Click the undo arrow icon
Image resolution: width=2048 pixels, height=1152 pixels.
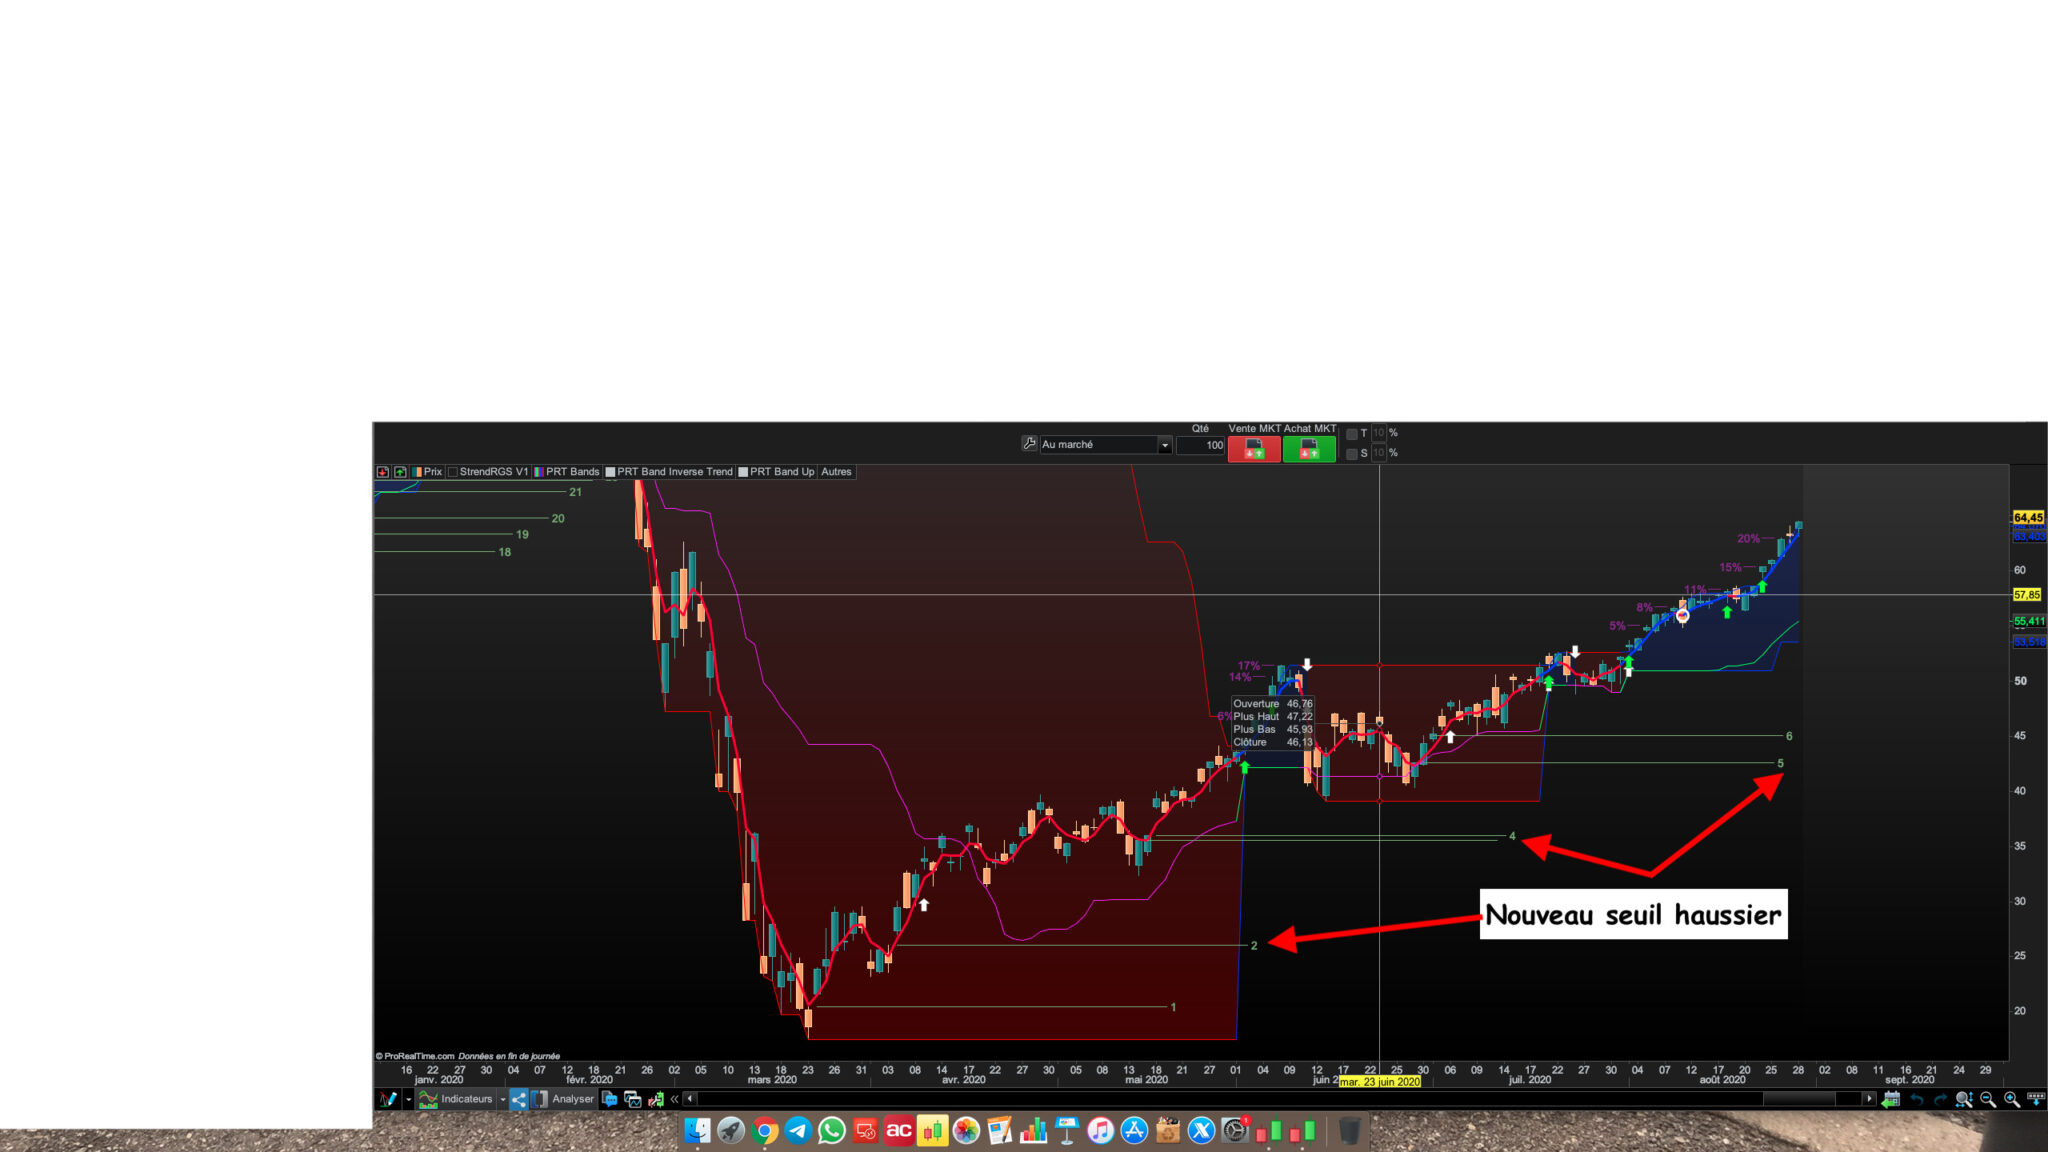coord(1916,1099)
